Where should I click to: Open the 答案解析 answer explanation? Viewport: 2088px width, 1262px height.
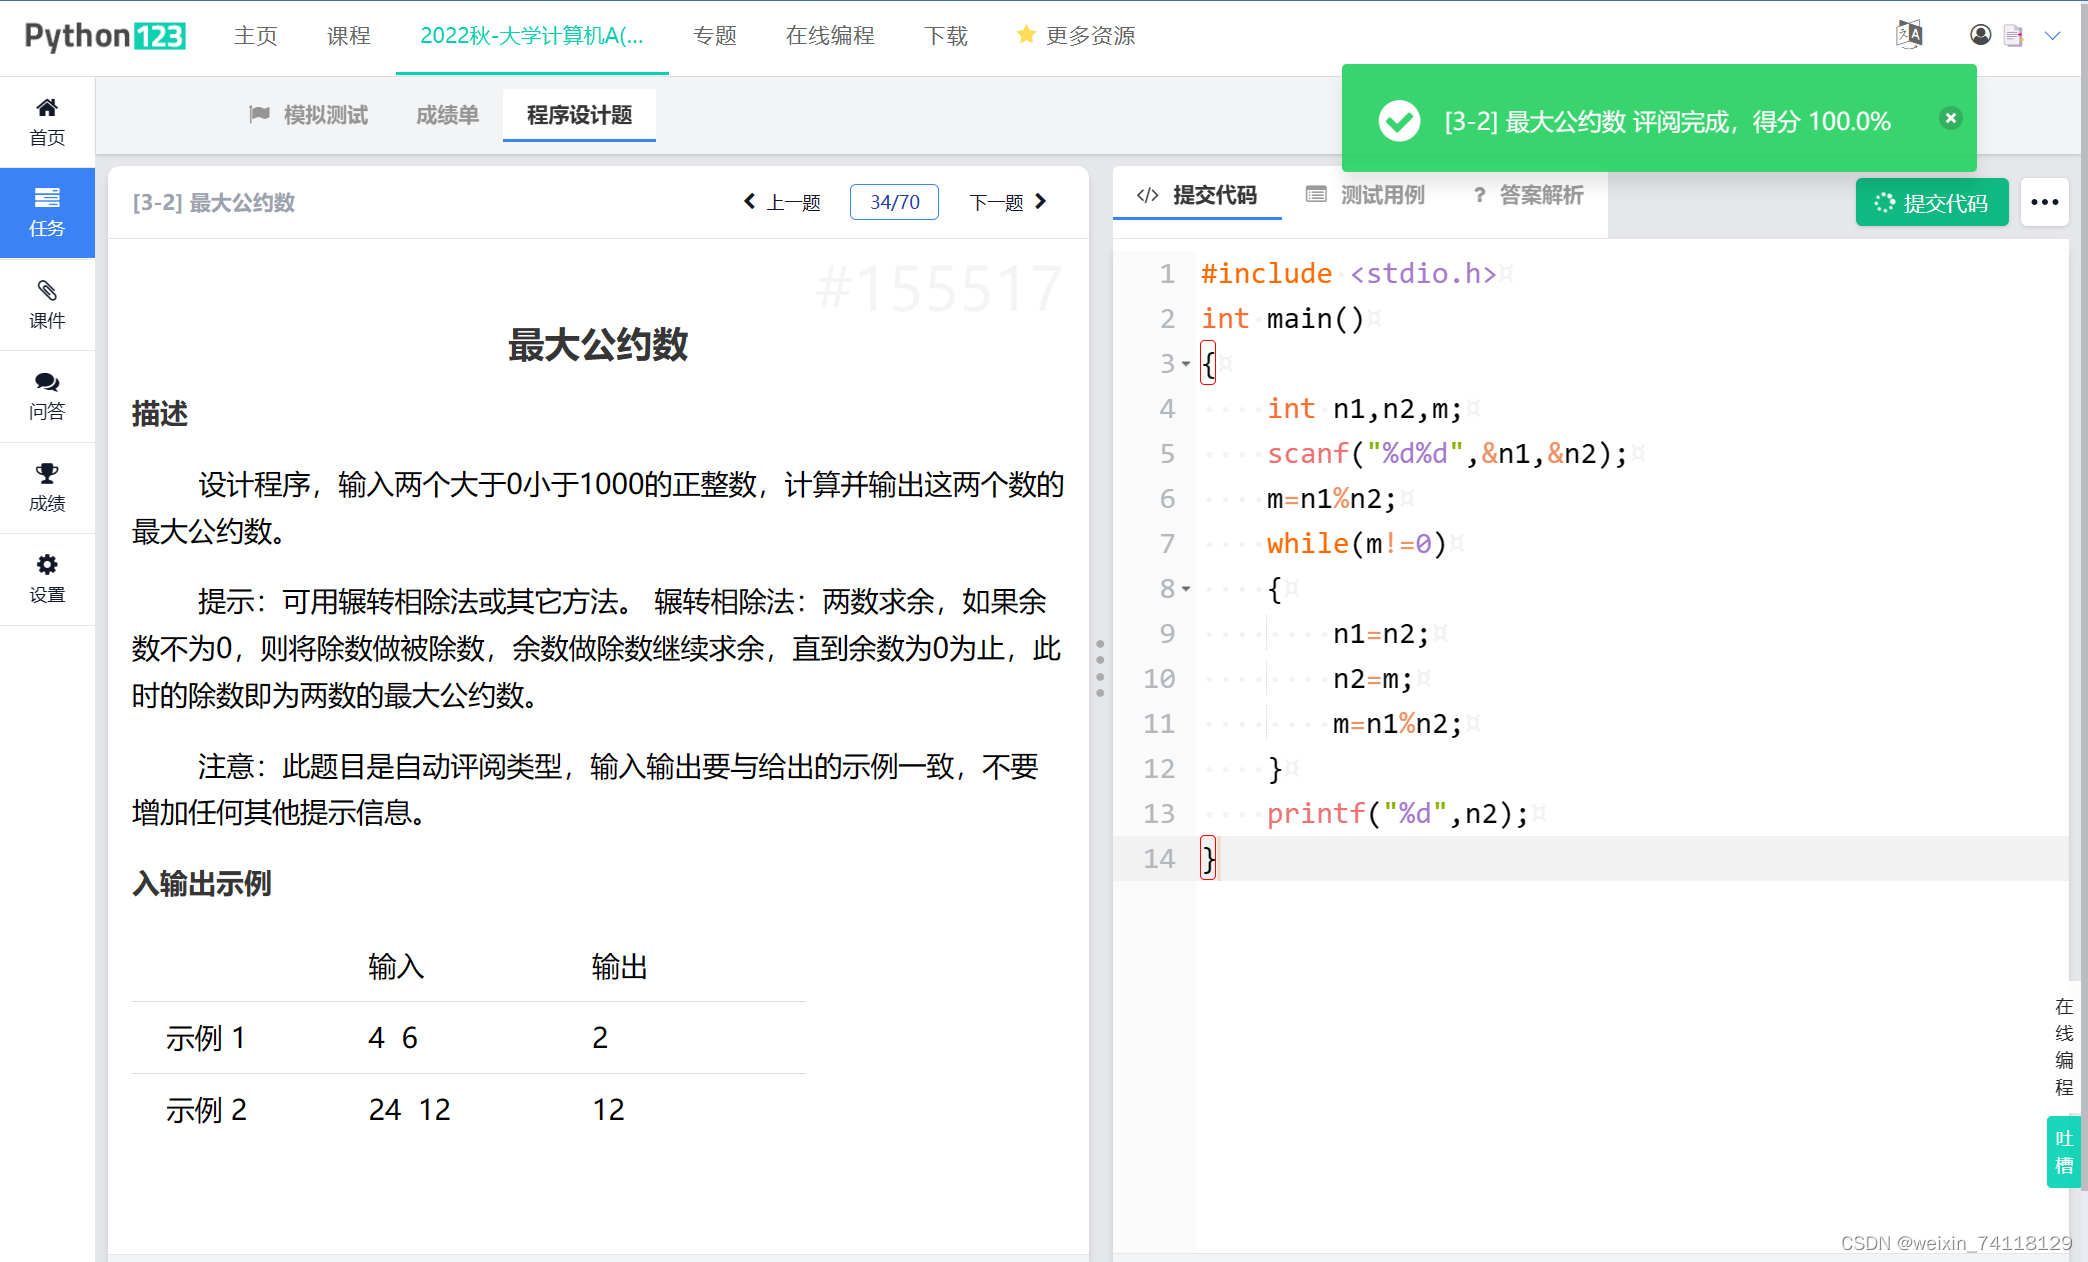(1539, 195)
